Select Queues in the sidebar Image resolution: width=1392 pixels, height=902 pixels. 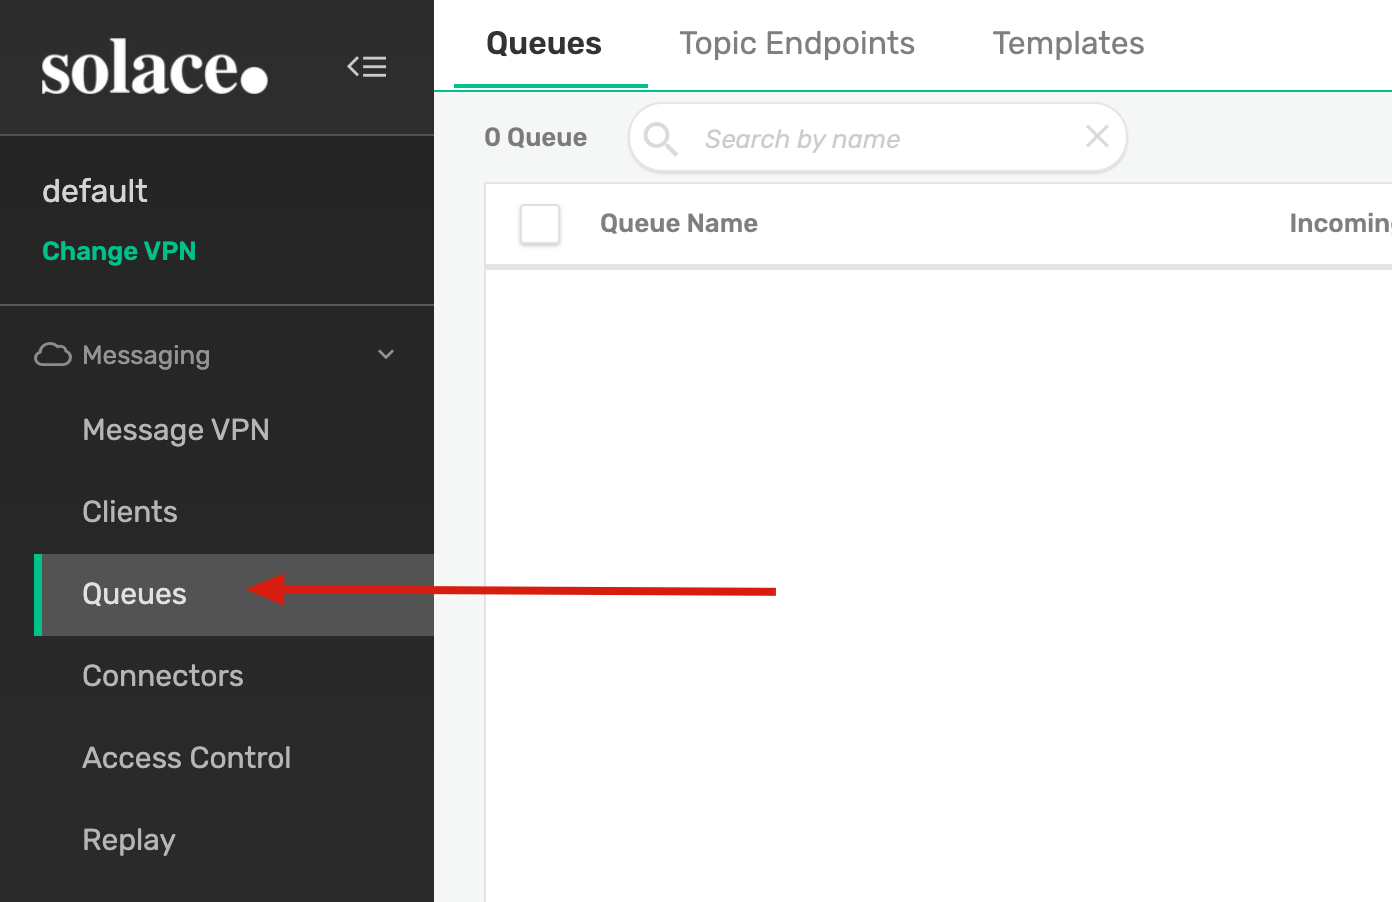tap(135, 594)
